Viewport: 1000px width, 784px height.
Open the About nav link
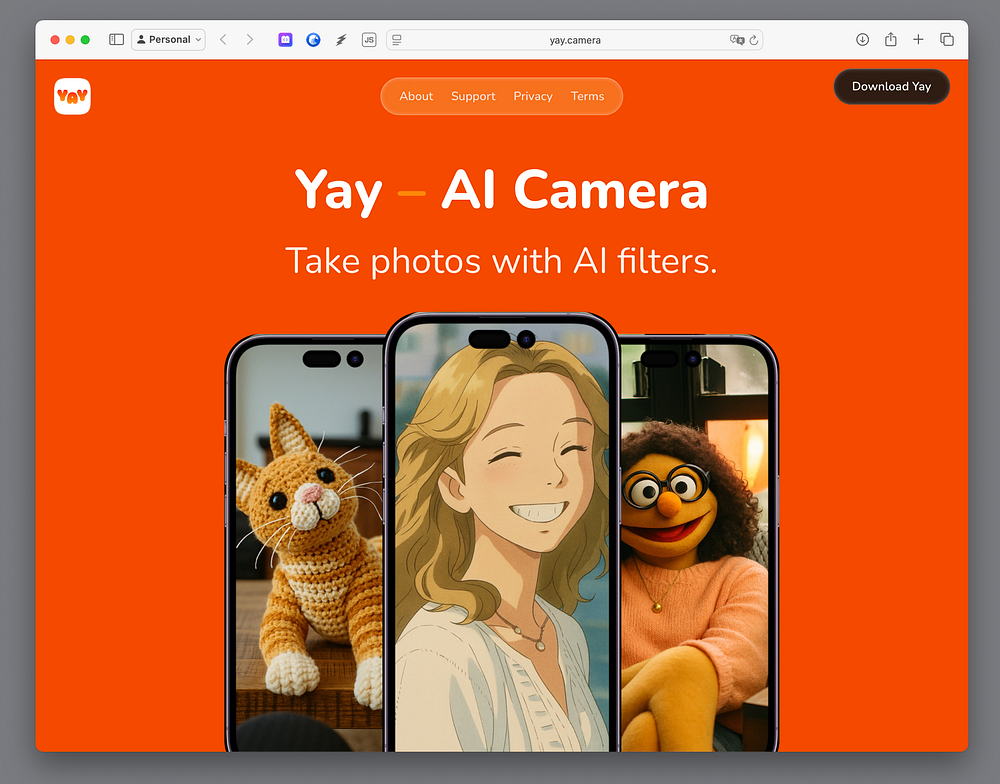tap(416, 96)
